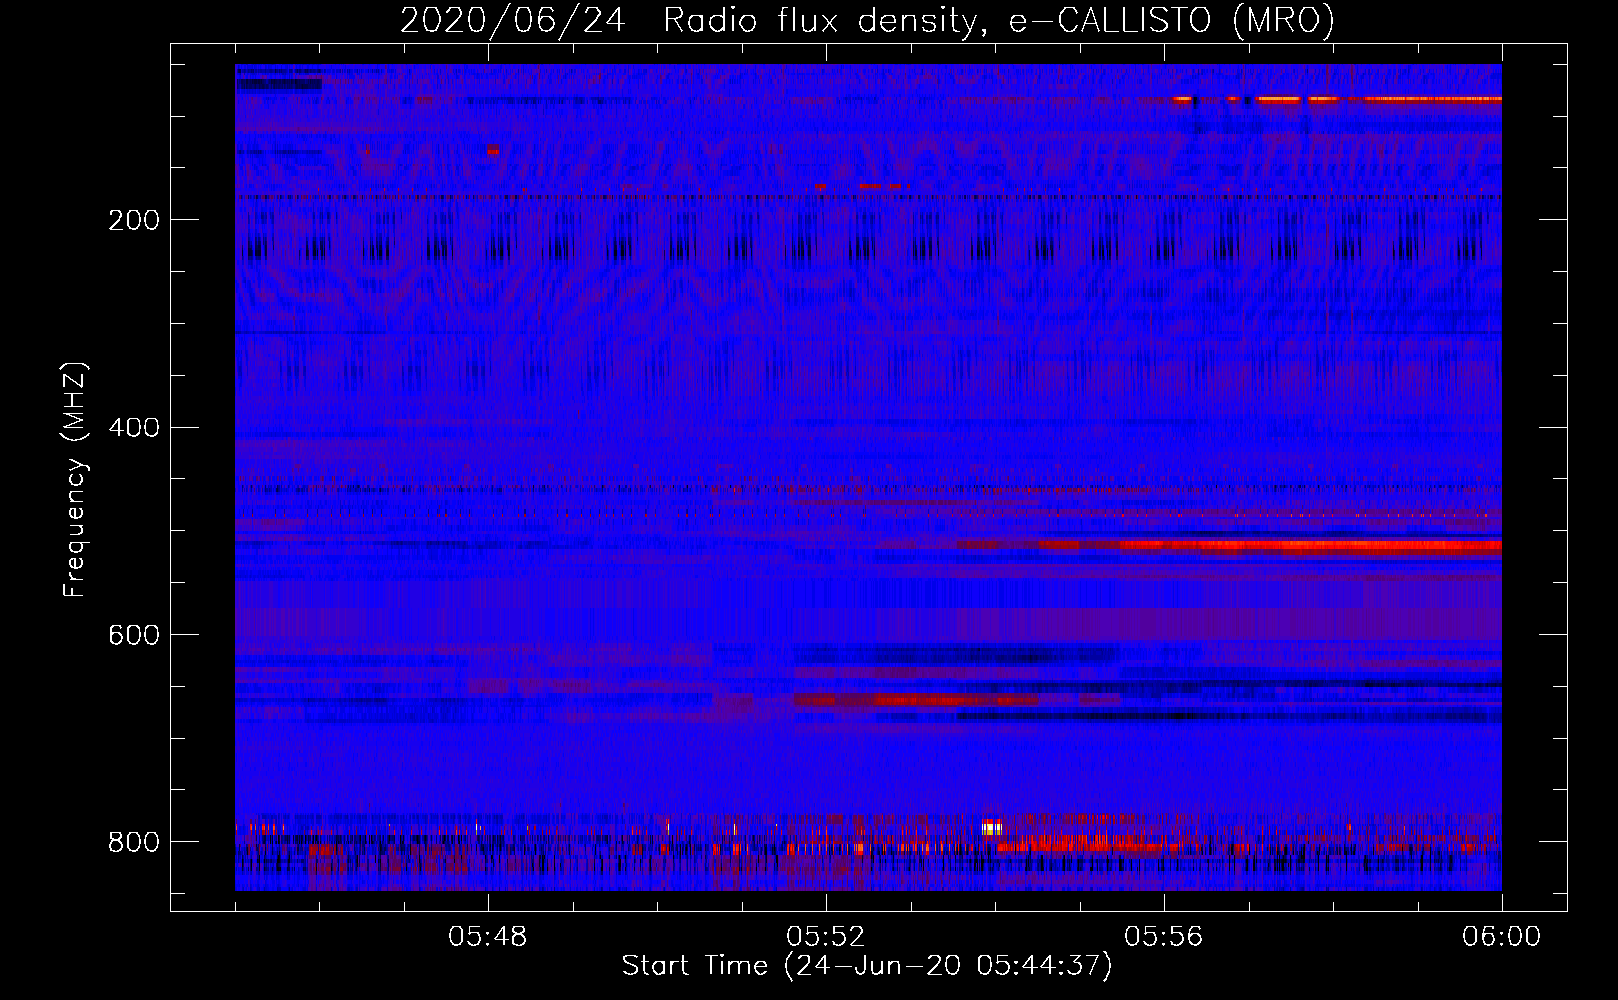1618x1000 pixels.
Task: Click the '06:00' time axis label
Action: point(1501,937)
